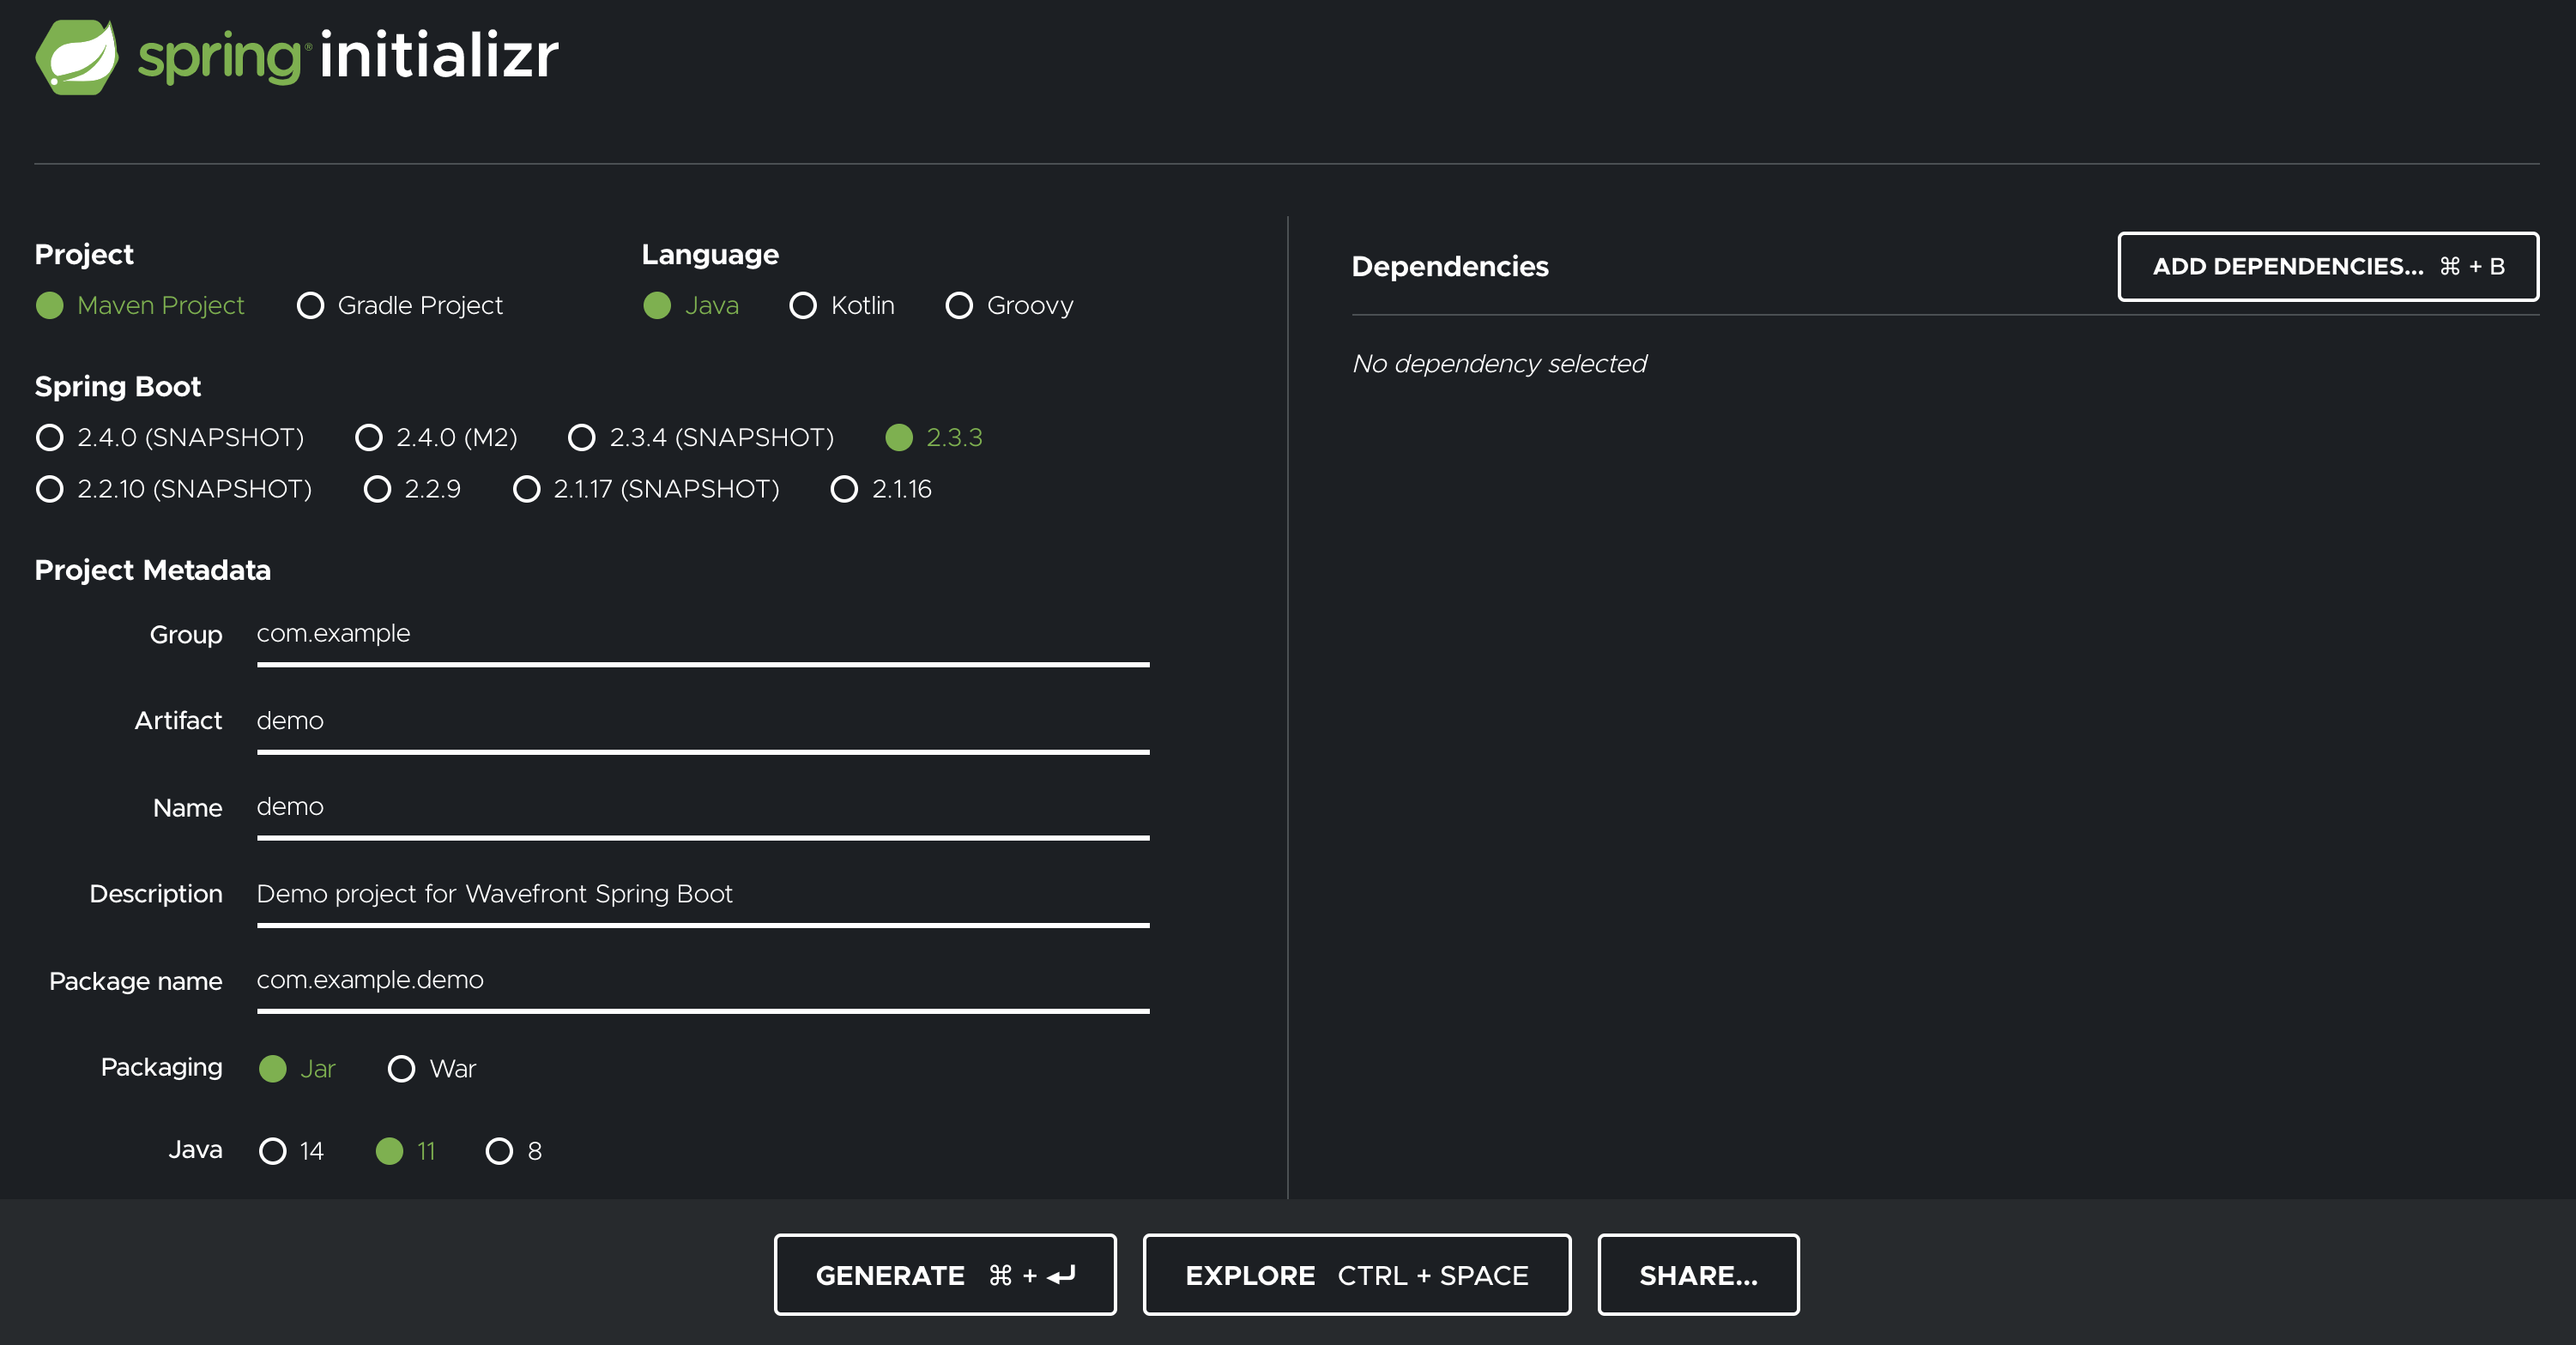The width and height of the screenshot is (2576, 1345).
Task: Focus the Artifact input field
Action: pyautogui.click(x=703, y=722)
